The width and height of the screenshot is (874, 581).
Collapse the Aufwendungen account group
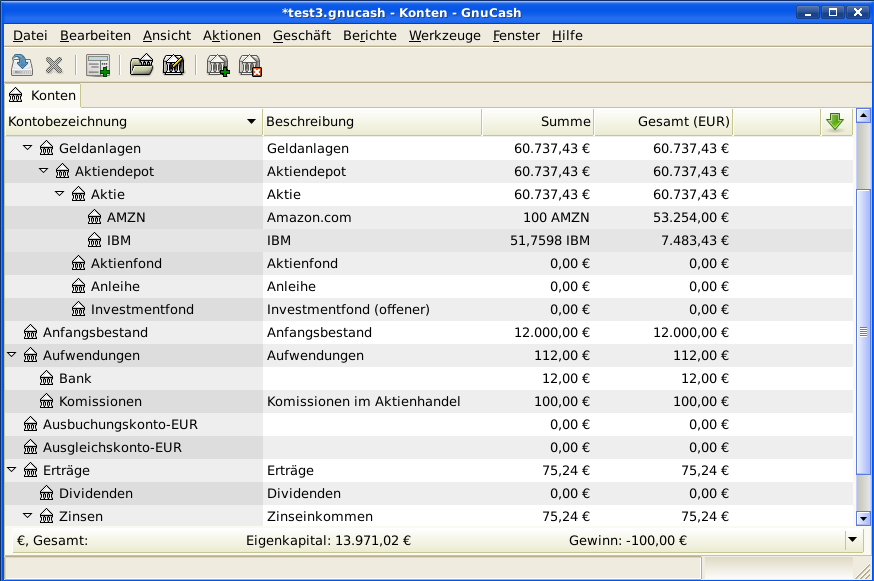(12, 355)
